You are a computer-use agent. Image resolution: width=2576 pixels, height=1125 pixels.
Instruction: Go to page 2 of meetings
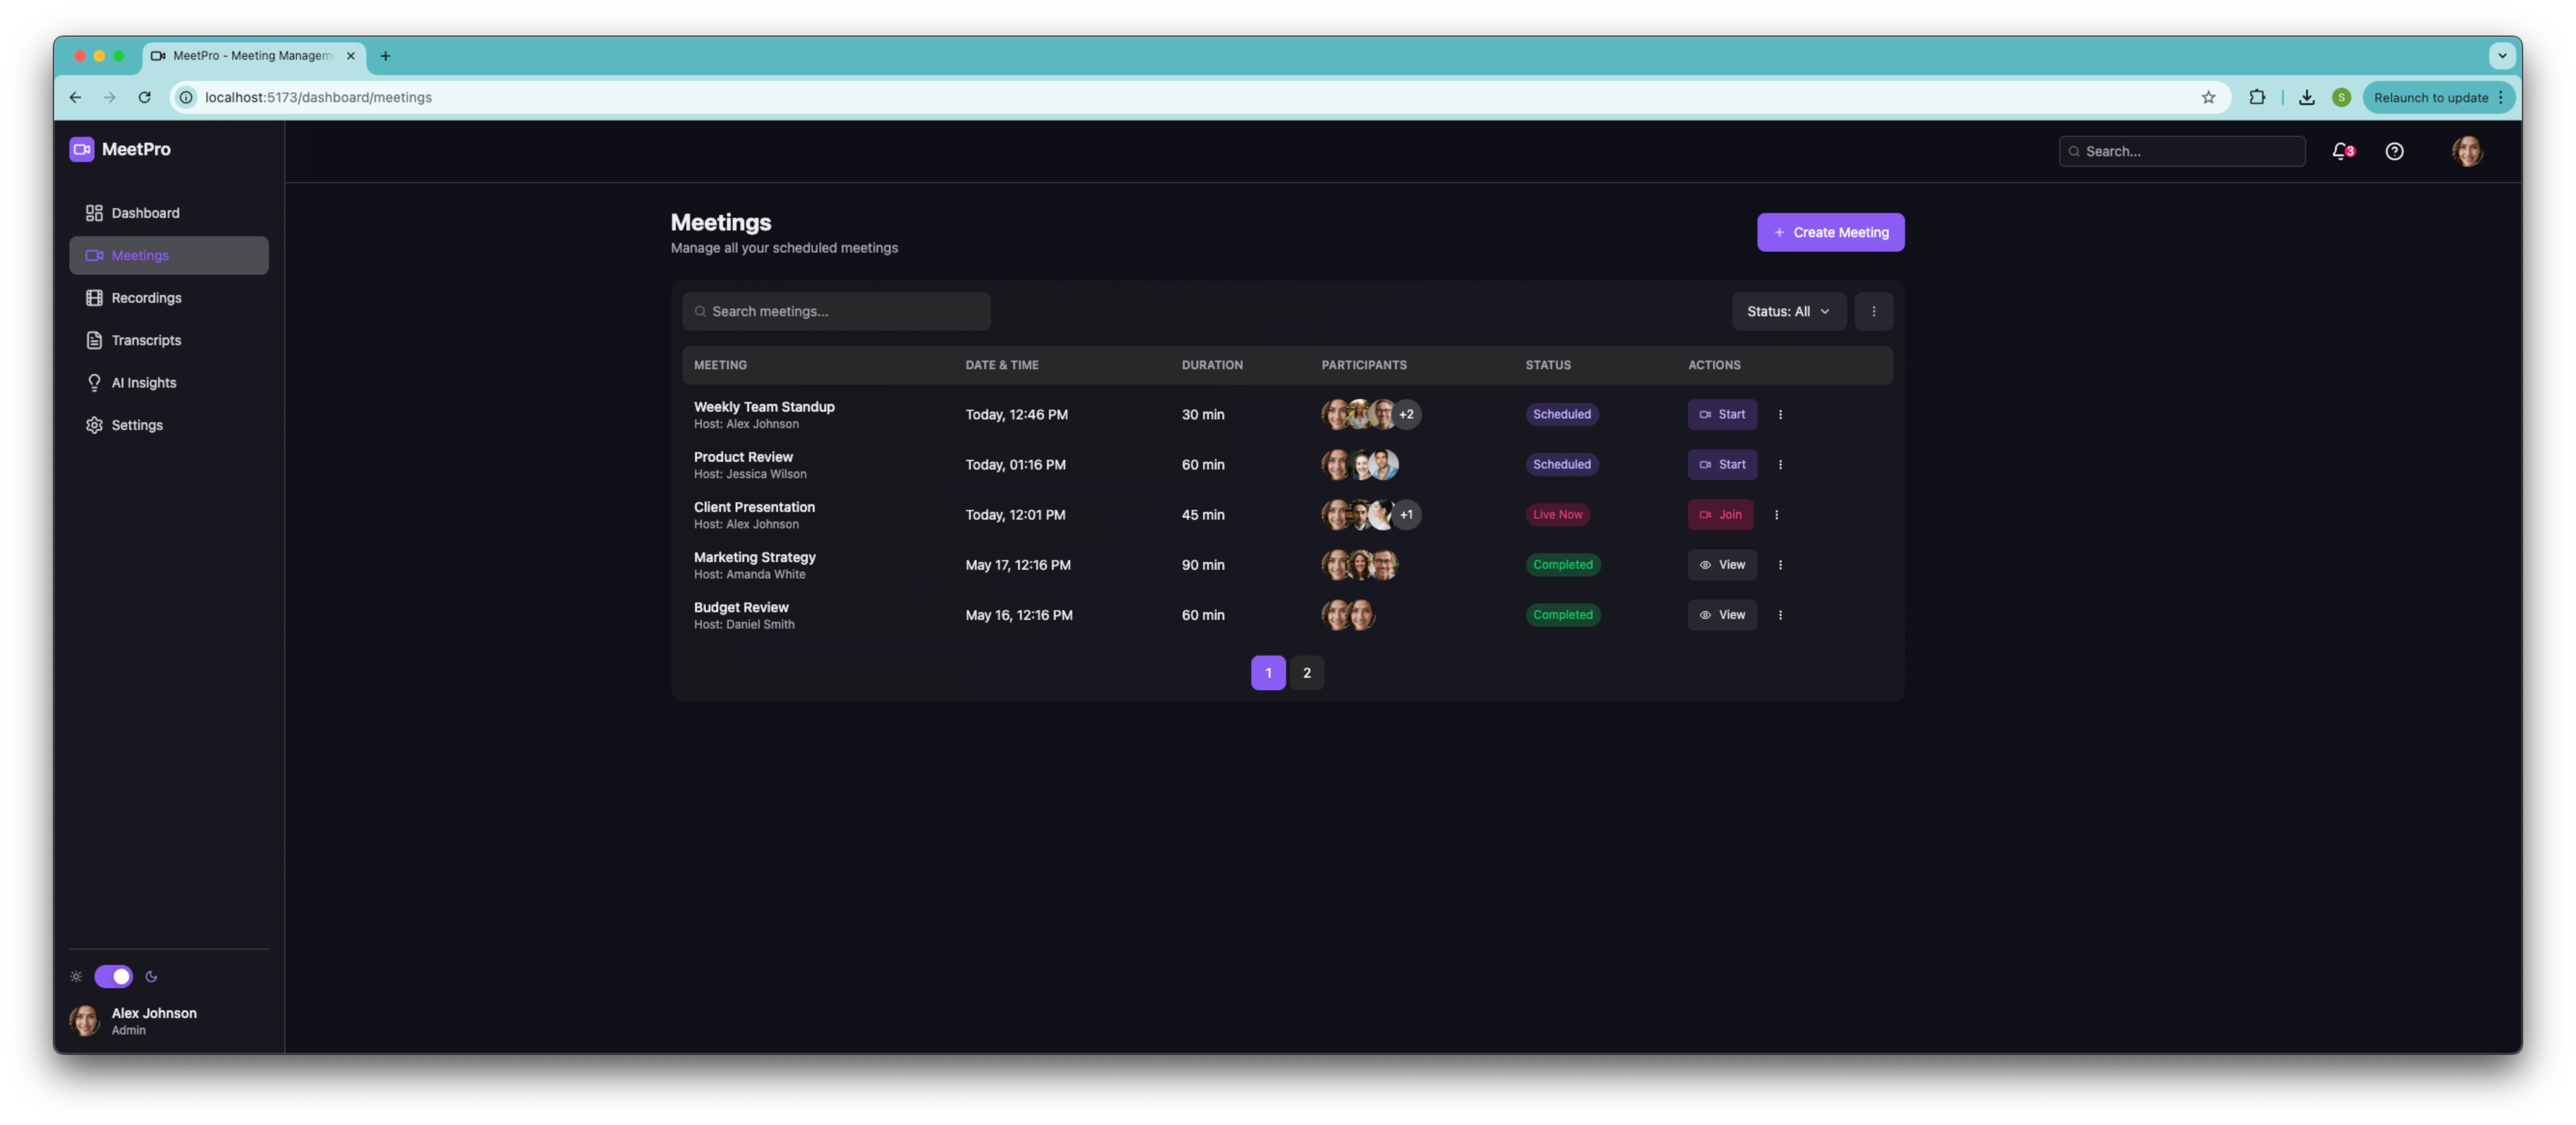pyautogui.click(x=1306, y=673)
